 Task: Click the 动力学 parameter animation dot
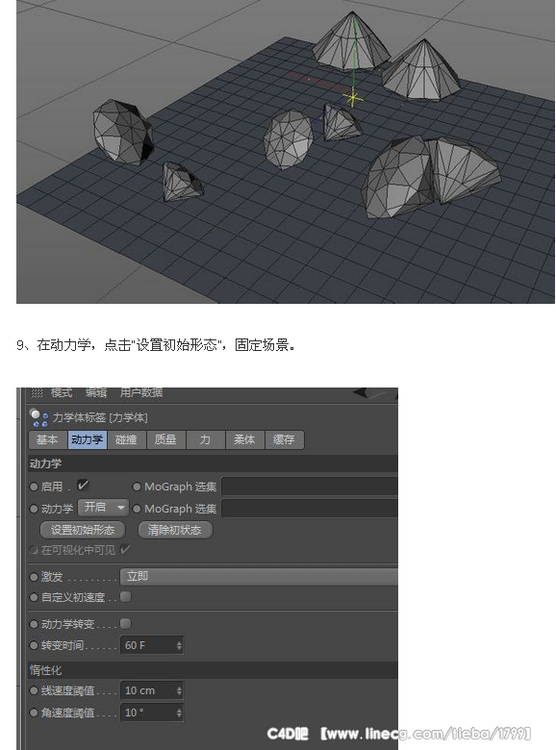pos(33,509)
